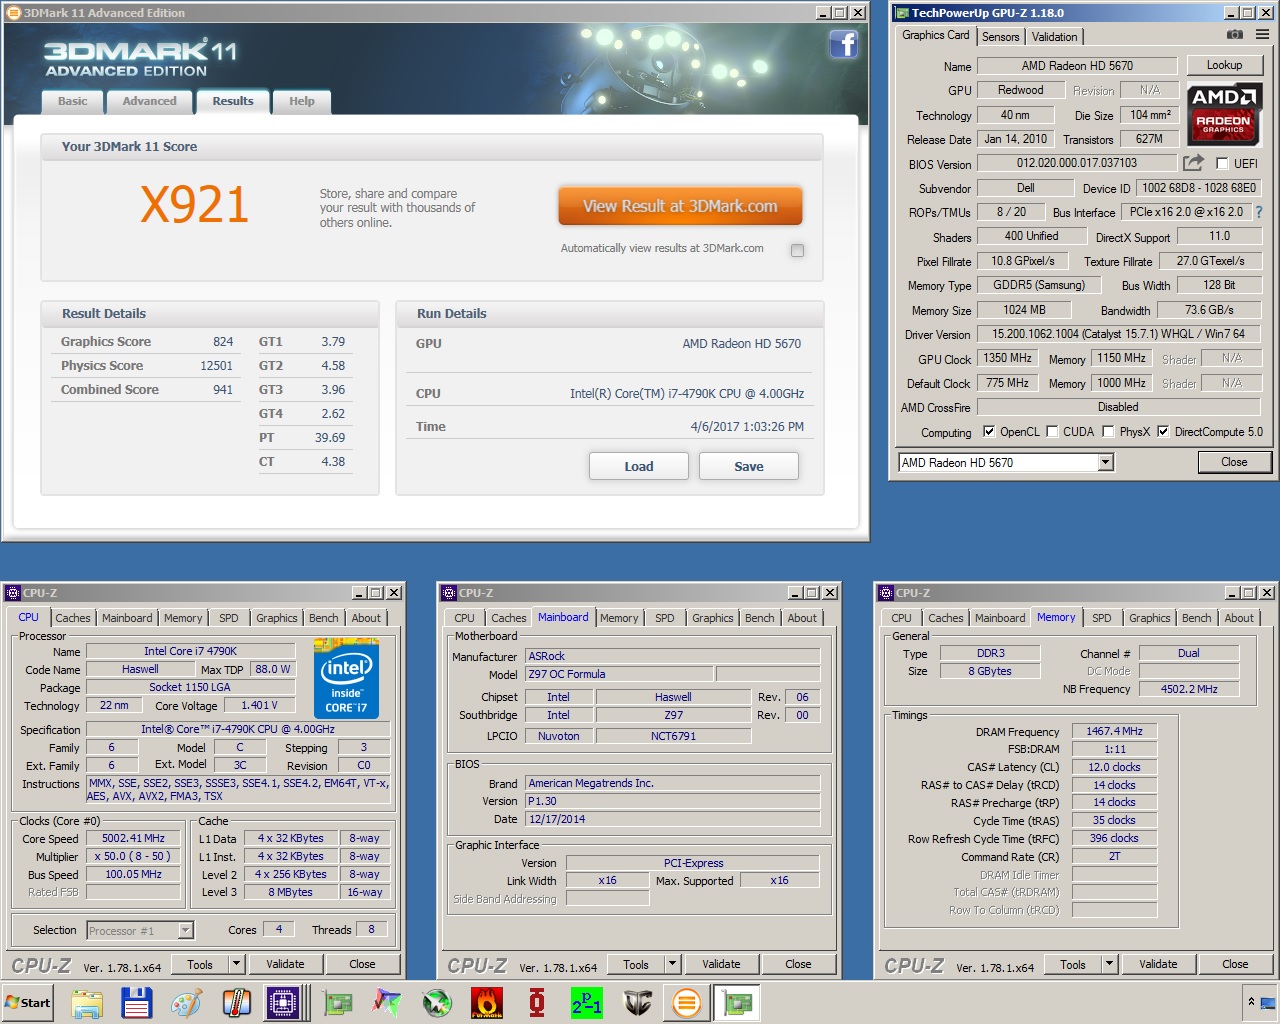
Task: Toggle the DirectCompute 5.0 checkbox
Action: coord(1163,432)
